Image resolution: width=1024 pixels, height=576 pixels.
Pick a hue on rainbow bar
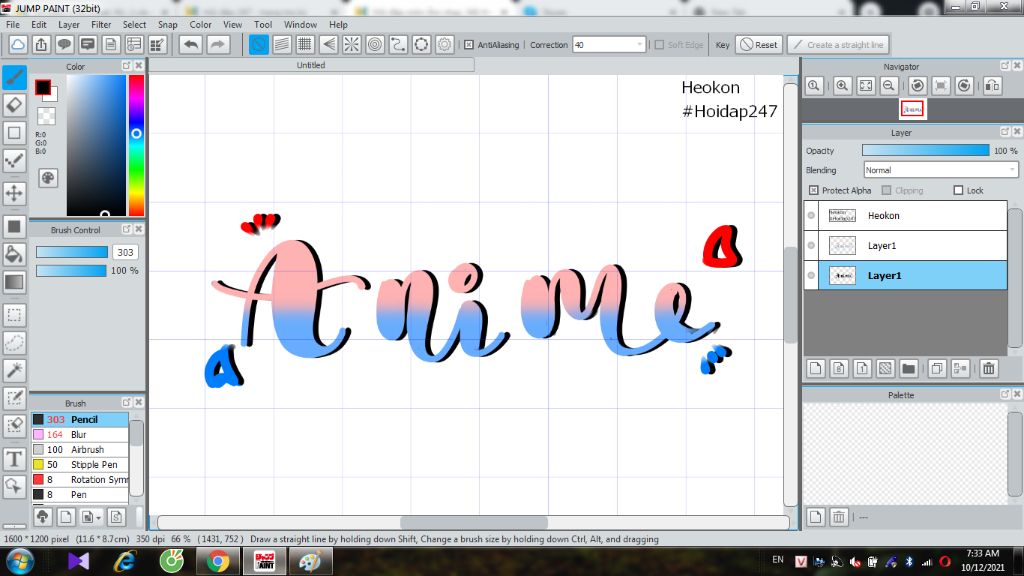136,145
